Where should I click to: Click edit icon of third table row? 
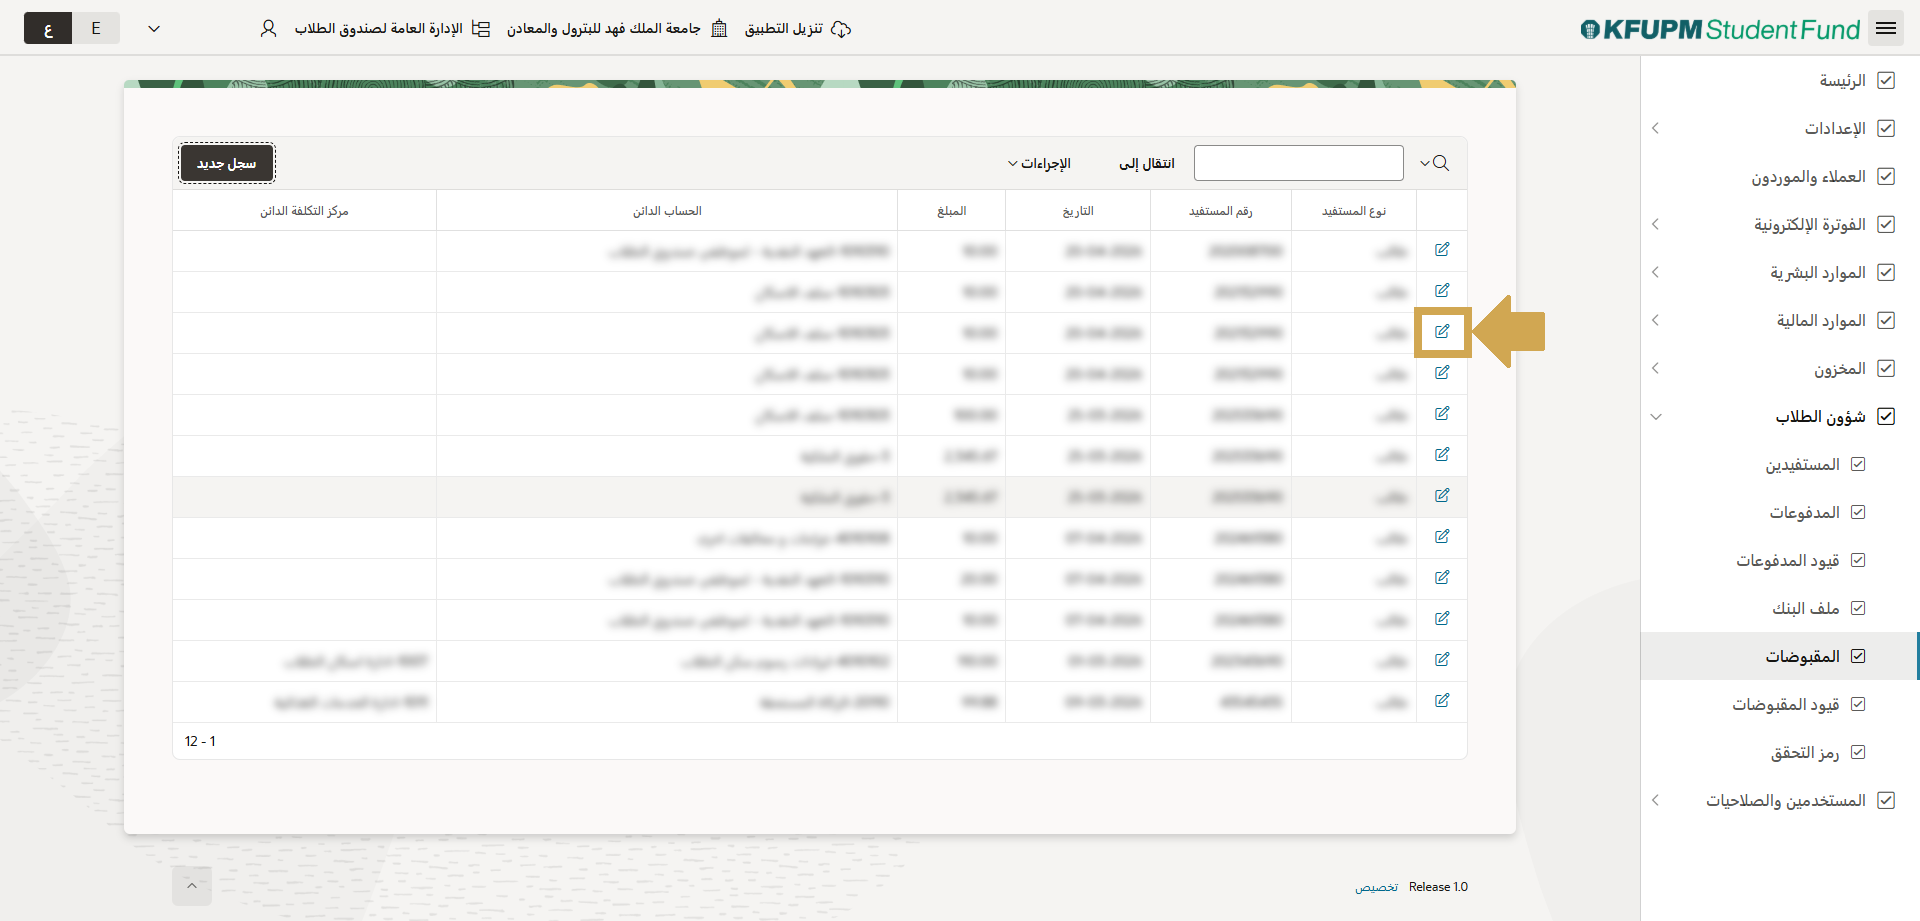(1442, 332)
